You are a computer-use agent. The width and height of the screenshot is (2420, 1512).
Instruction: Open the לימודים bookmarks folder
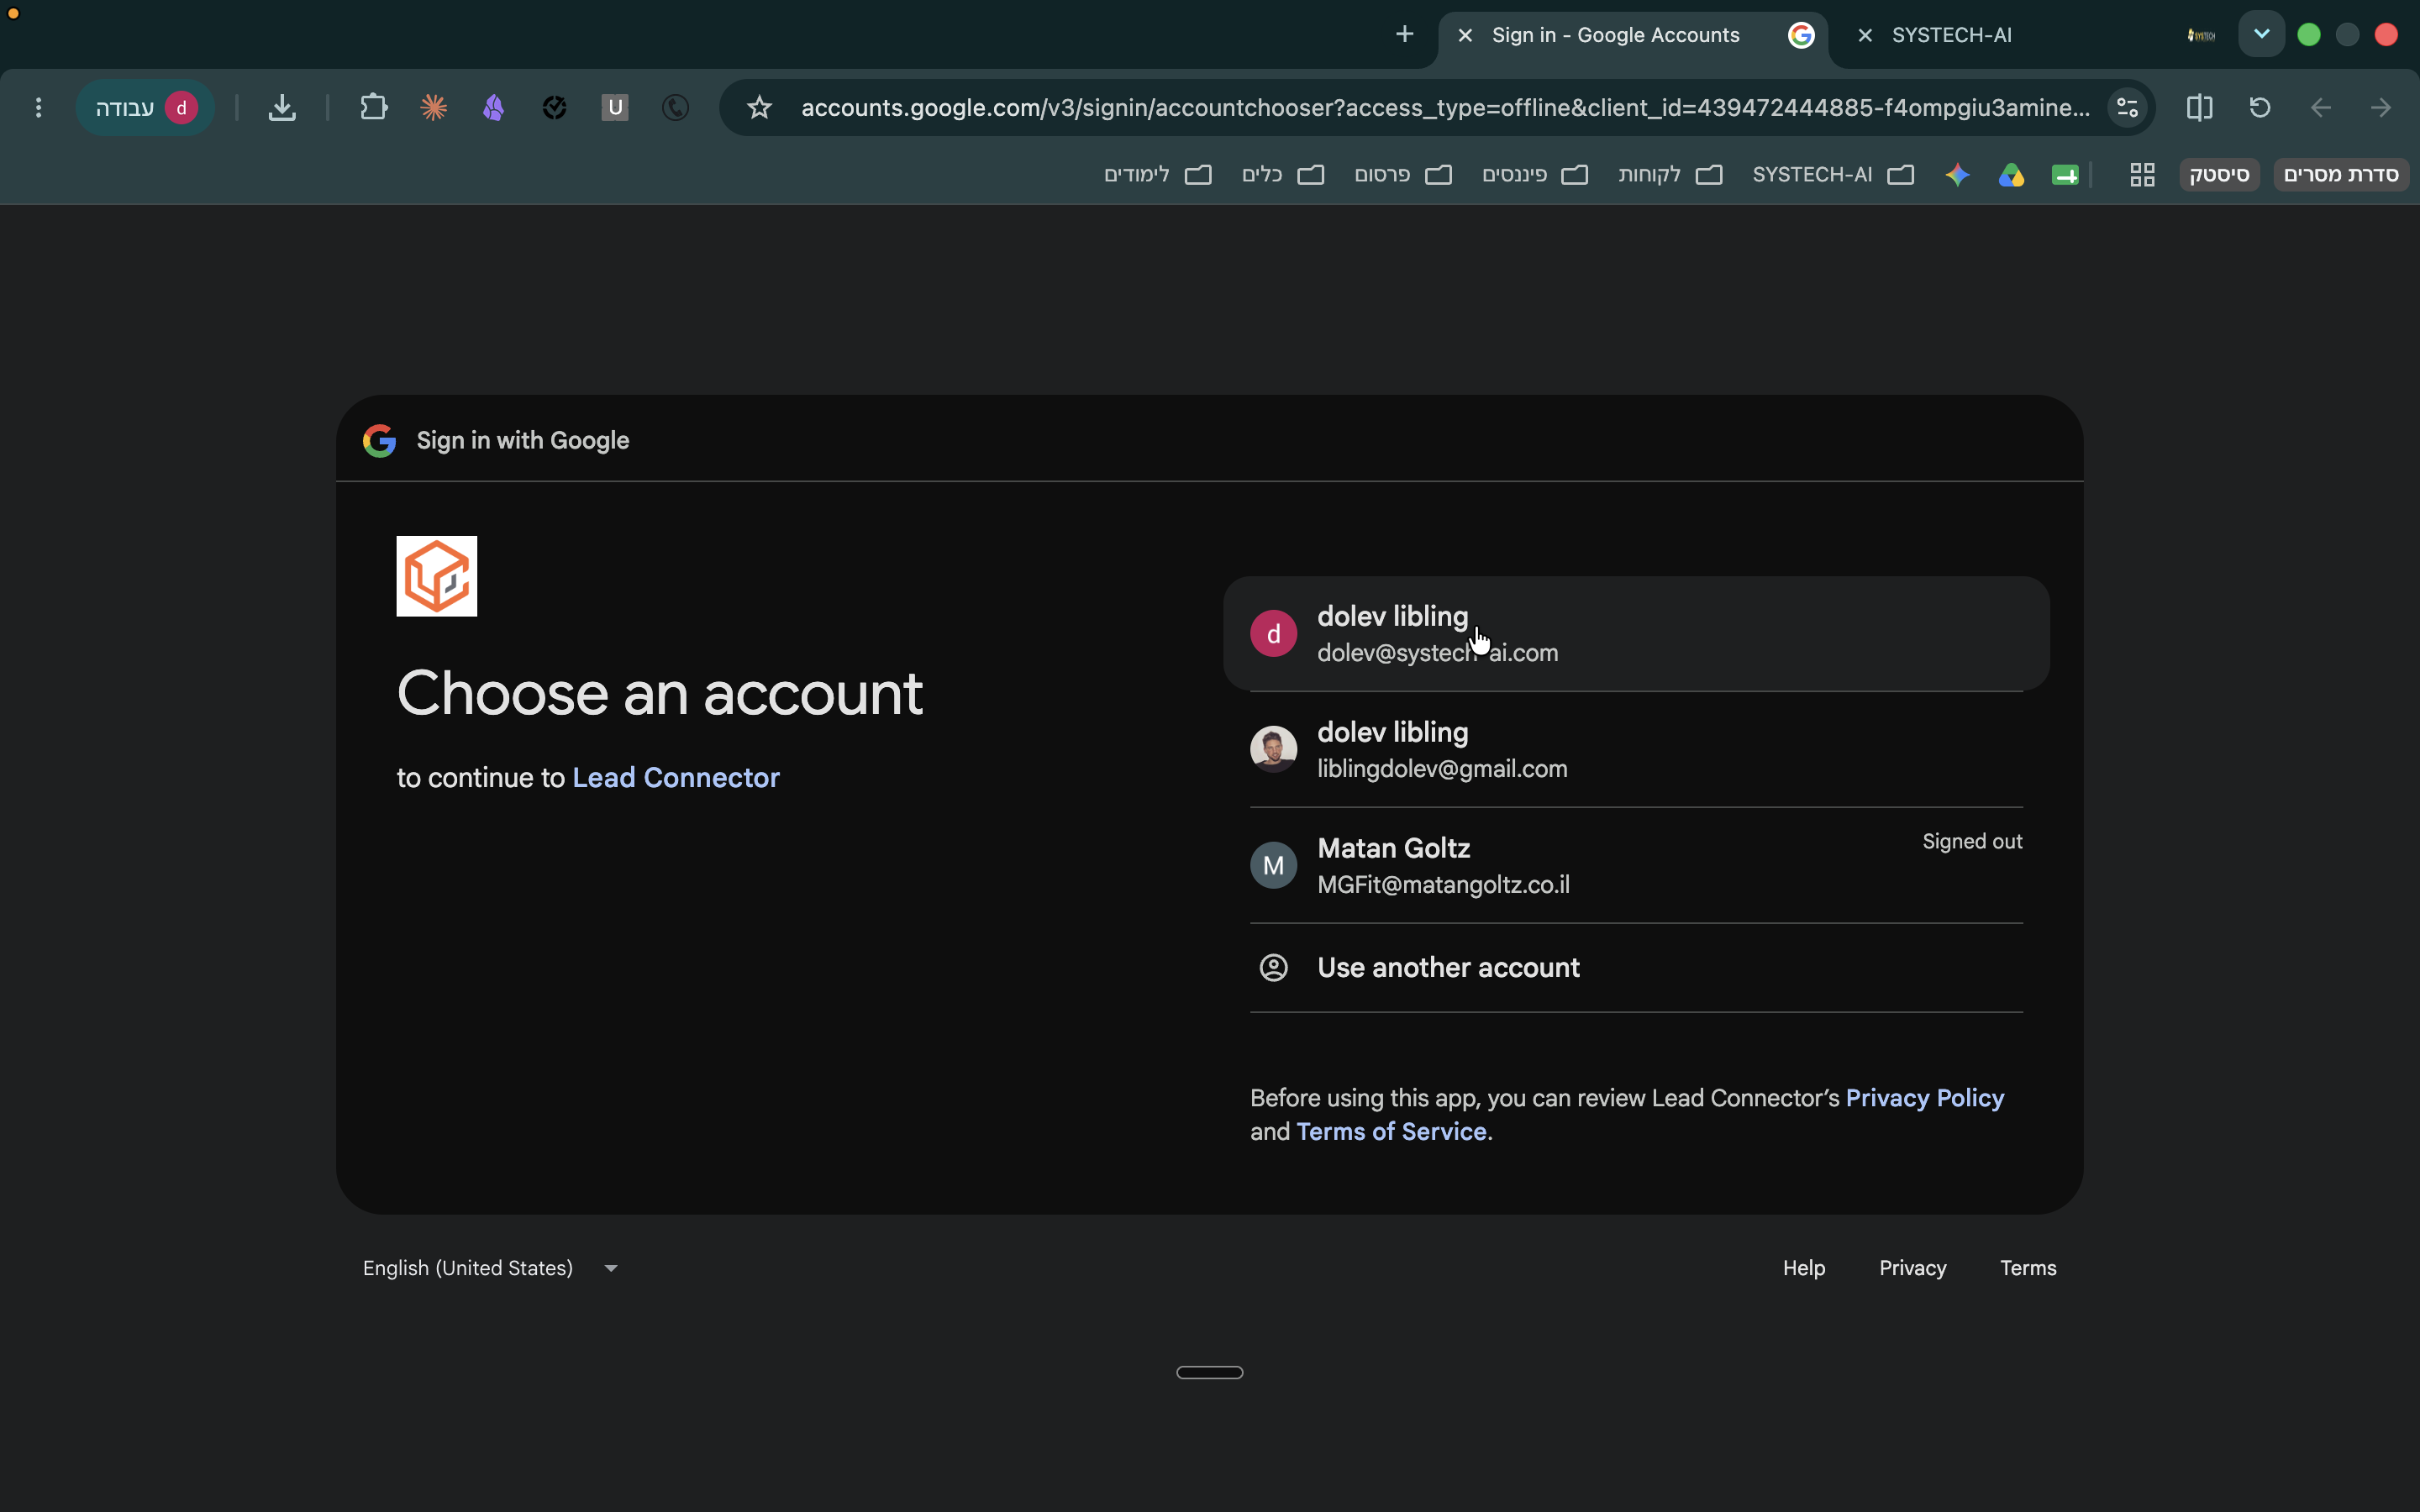coord(1157,175)
